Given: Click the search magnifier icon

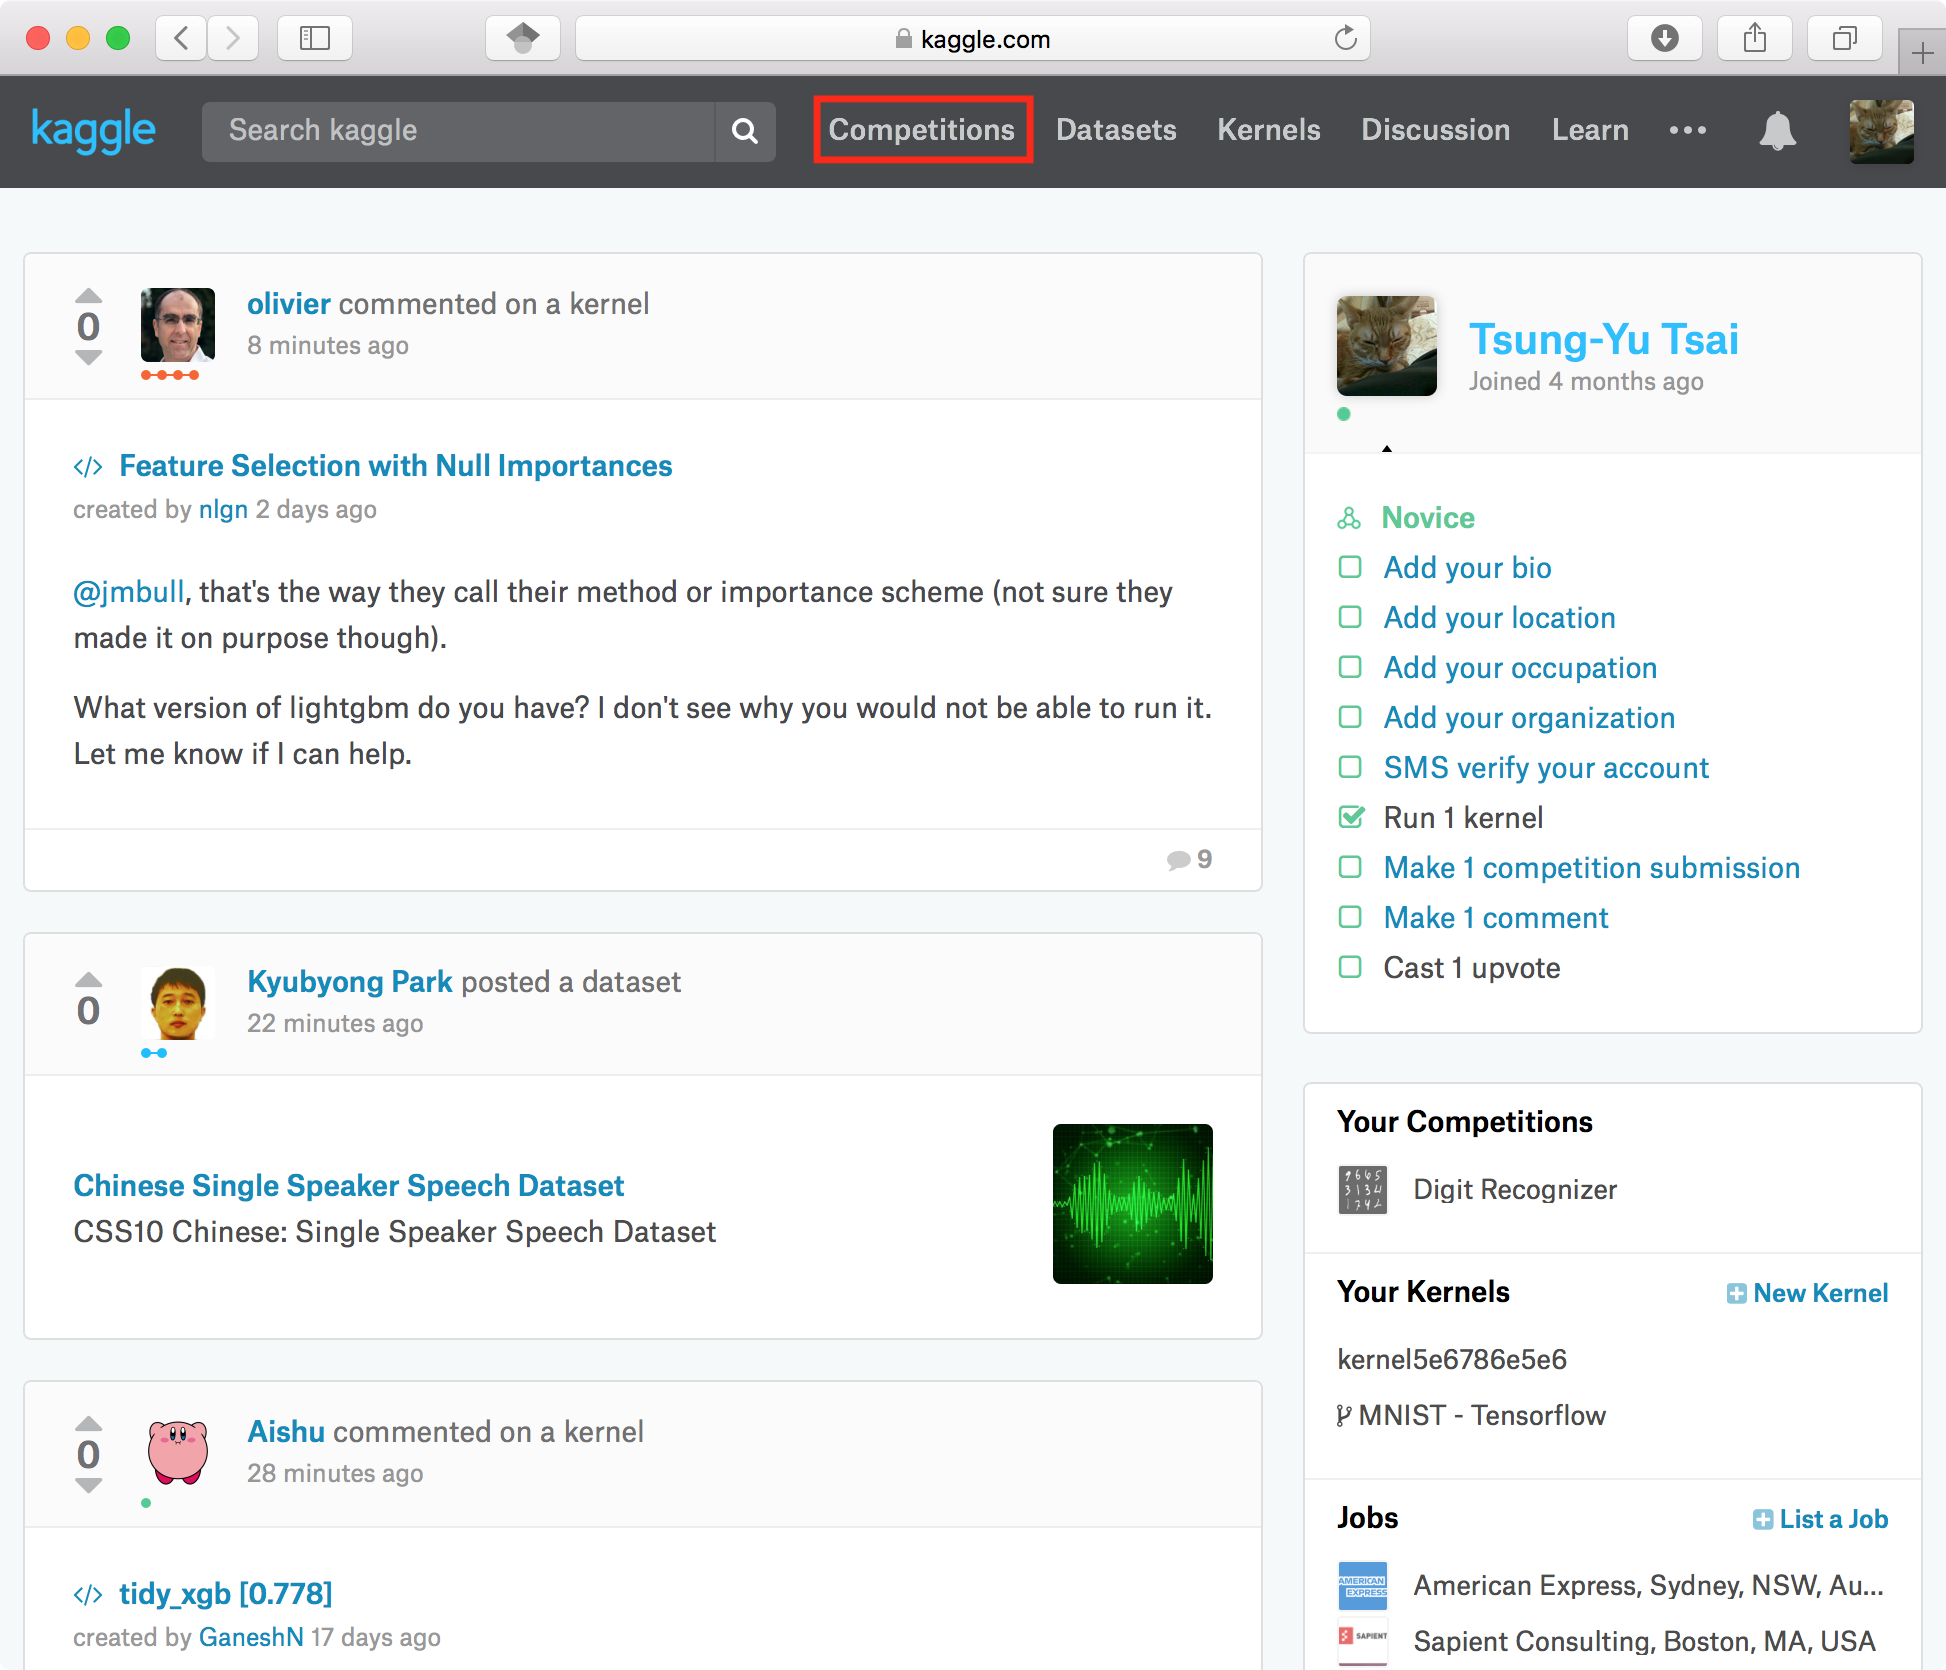Looking at the screenshot, I should [x=744, y=131].
